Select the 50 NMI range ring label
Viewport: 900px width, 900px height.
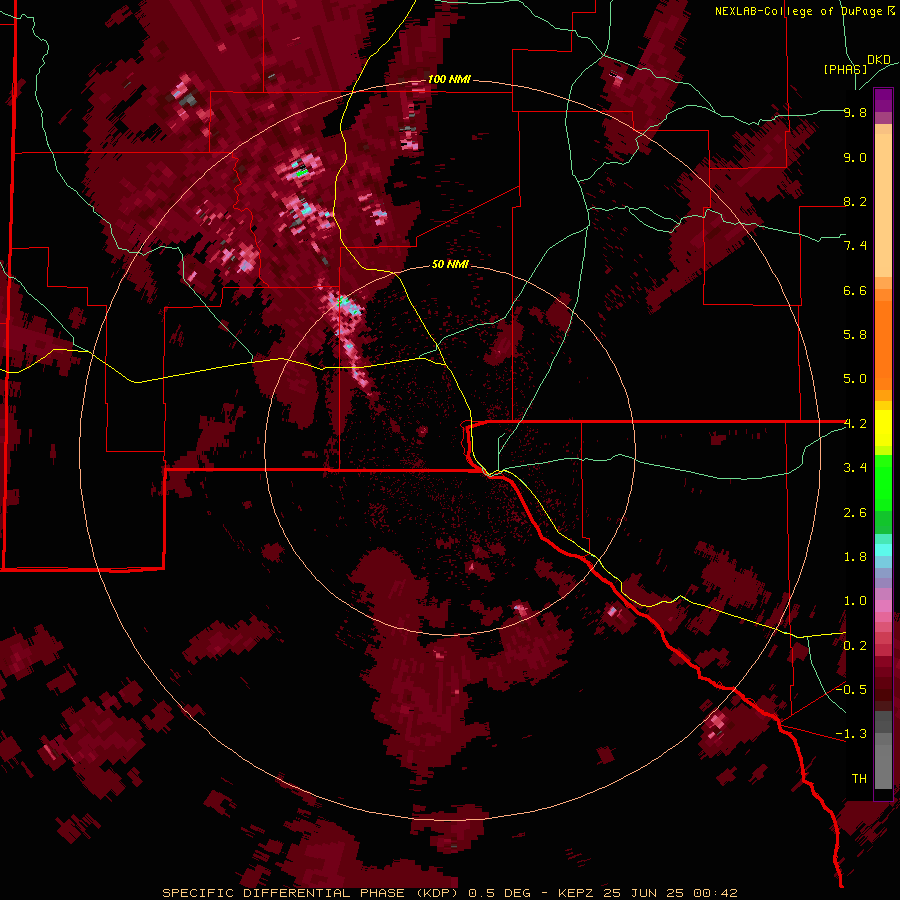(x=450, y=264)
